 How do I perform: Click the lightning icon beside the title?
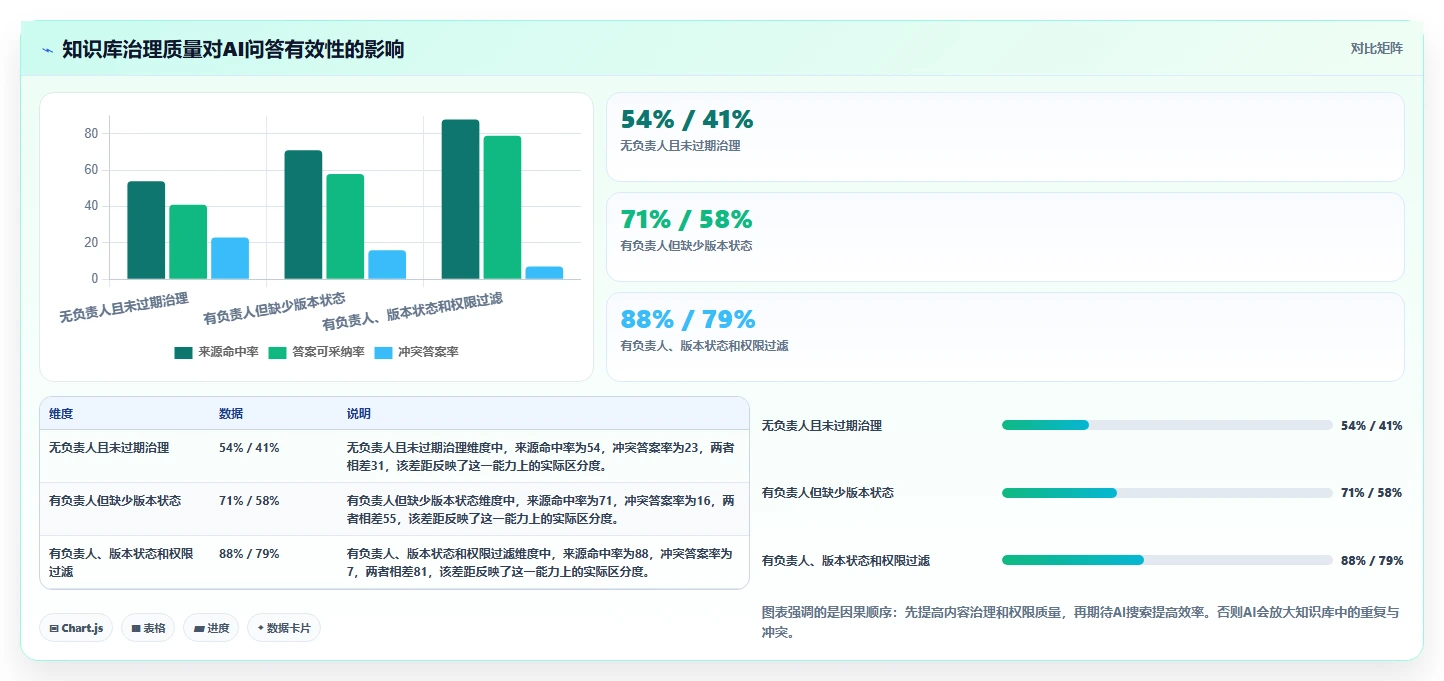47,49
